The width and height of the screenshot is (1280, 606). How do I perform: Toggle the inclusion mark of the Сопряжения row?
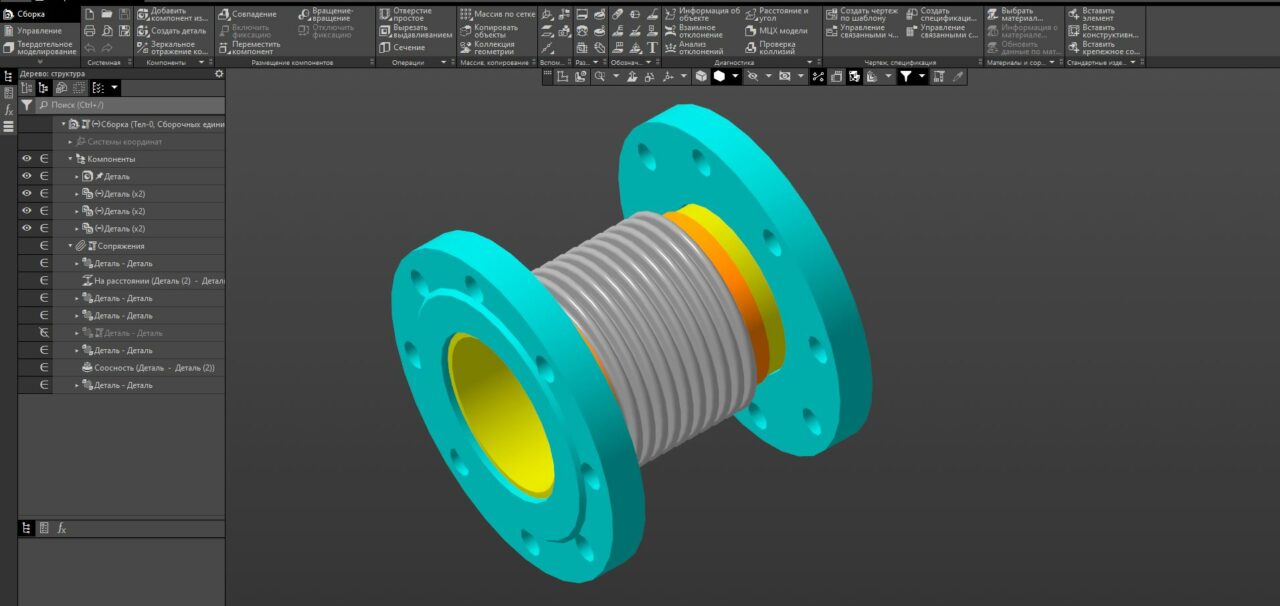[x=44, y=246]
